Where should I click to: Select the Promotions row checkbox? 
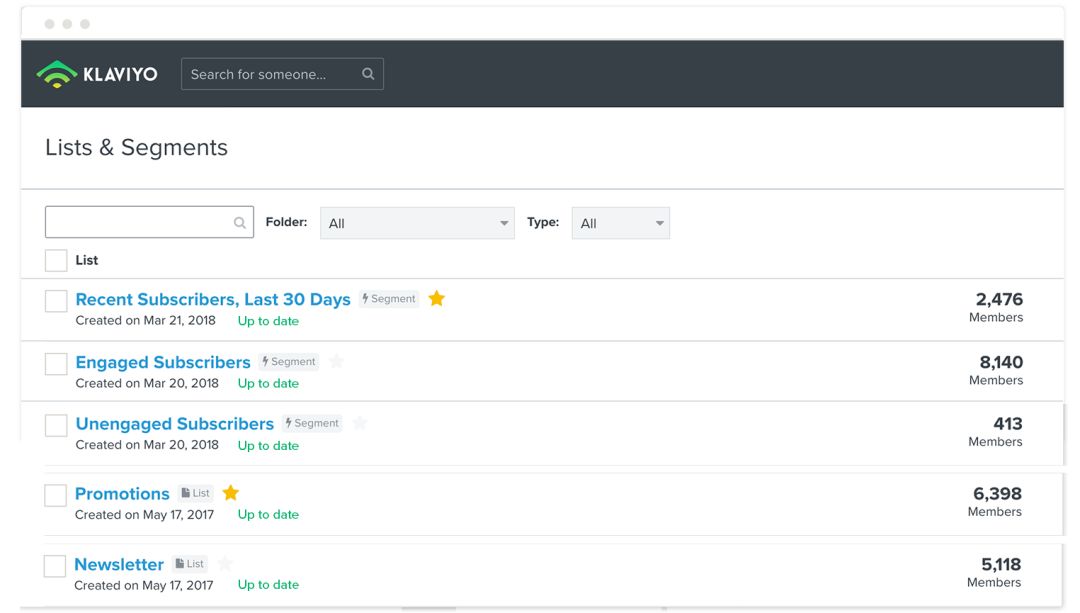pyautogui.click(x=56, y=496)
